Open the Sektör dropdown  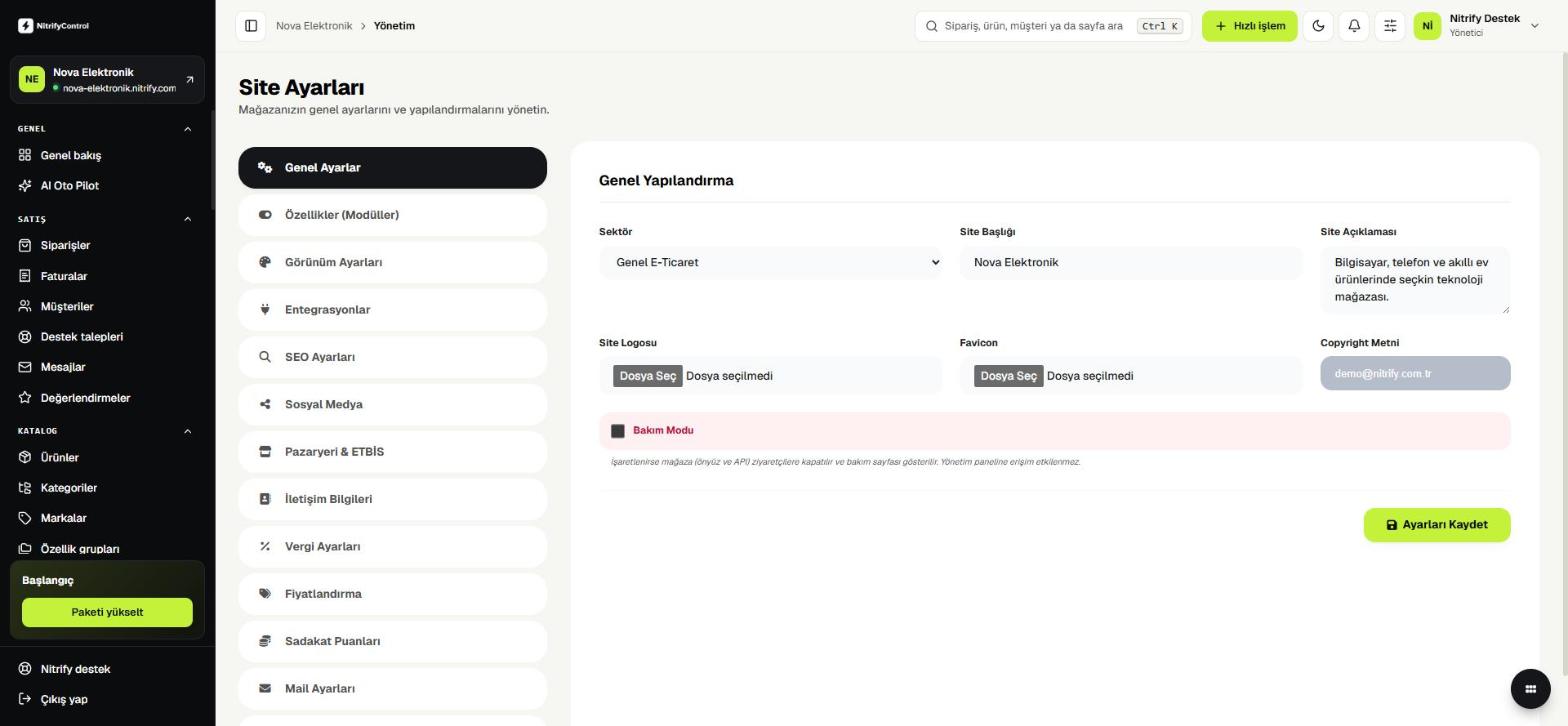click(x=770, y=263)
